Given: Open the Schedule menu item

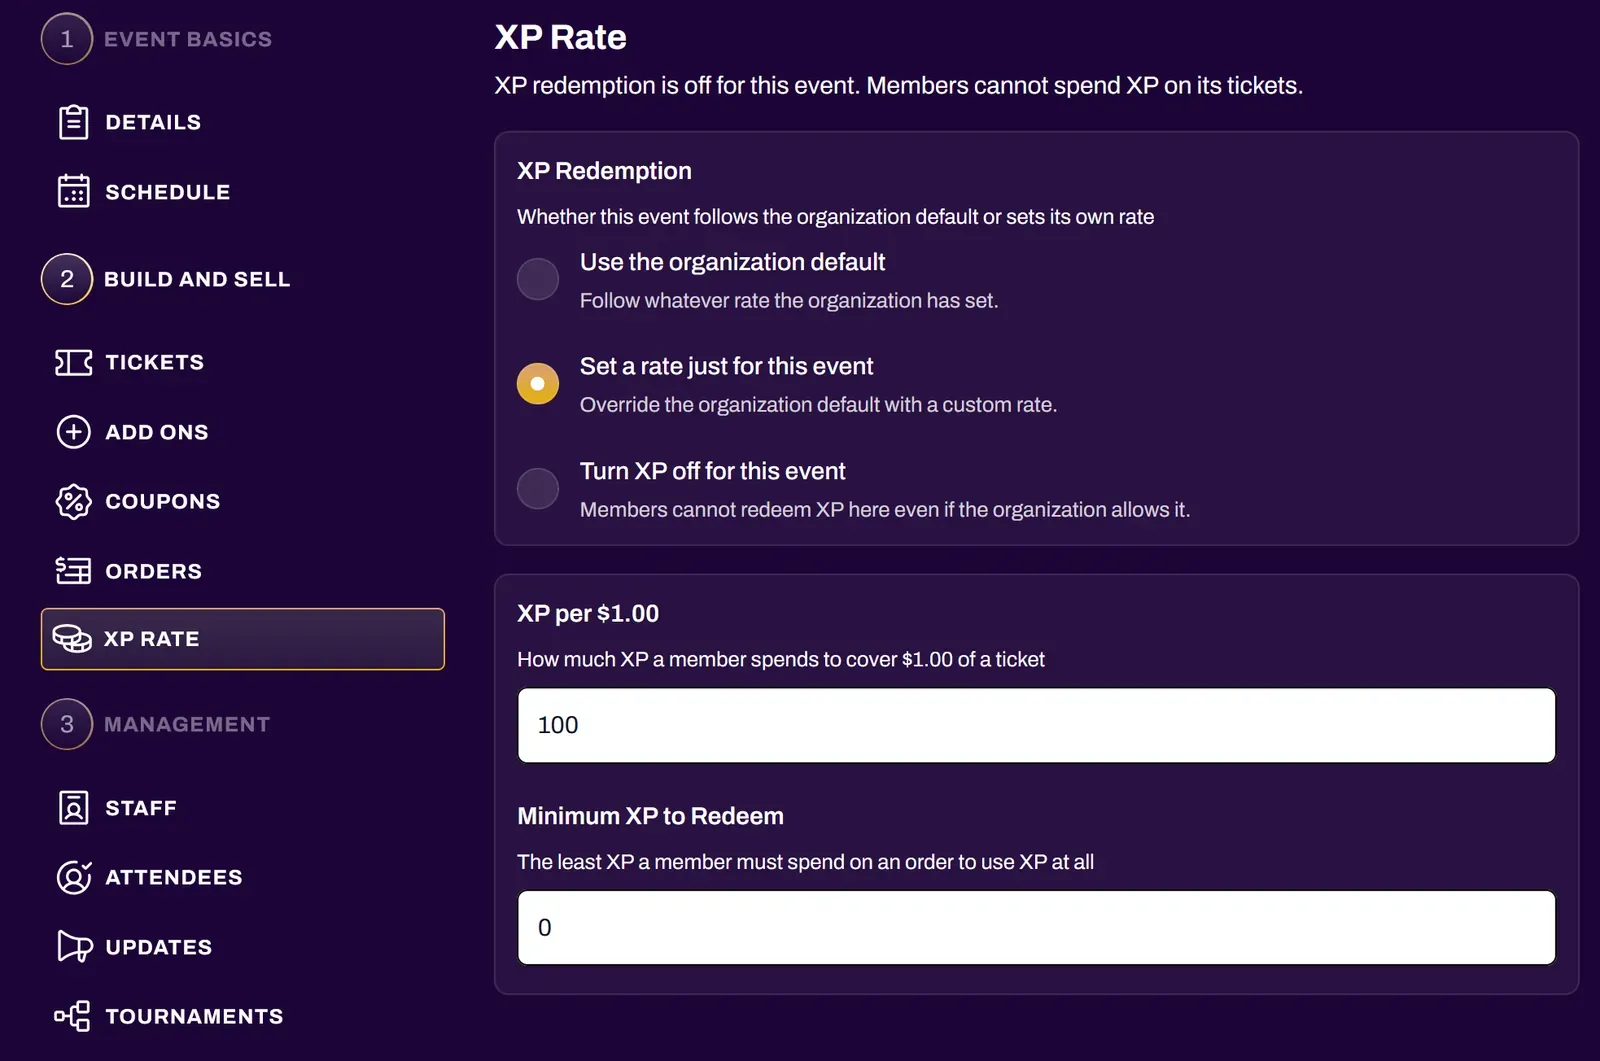Looking at the screenshot, I should pos(168,192).
